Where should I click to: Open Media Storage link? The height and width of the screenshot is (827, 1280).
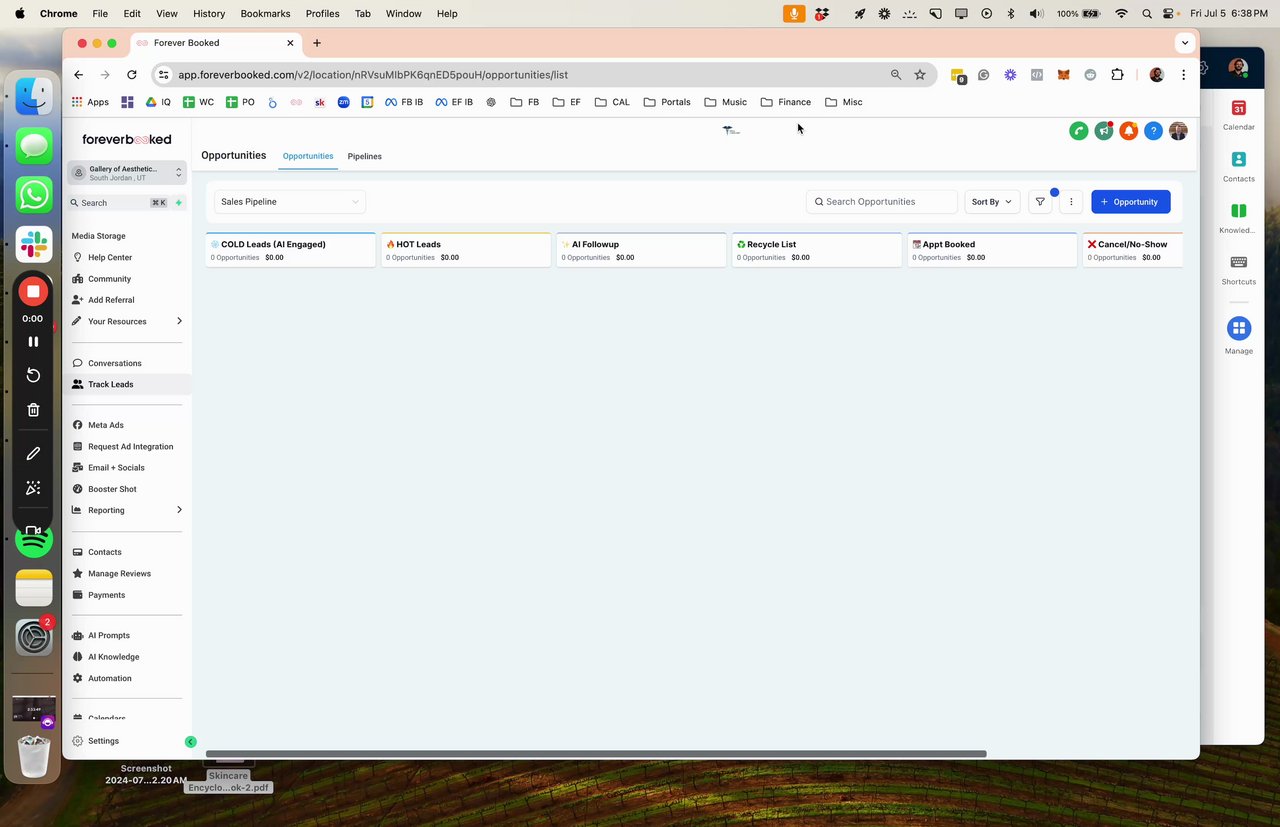click(99, 236)
